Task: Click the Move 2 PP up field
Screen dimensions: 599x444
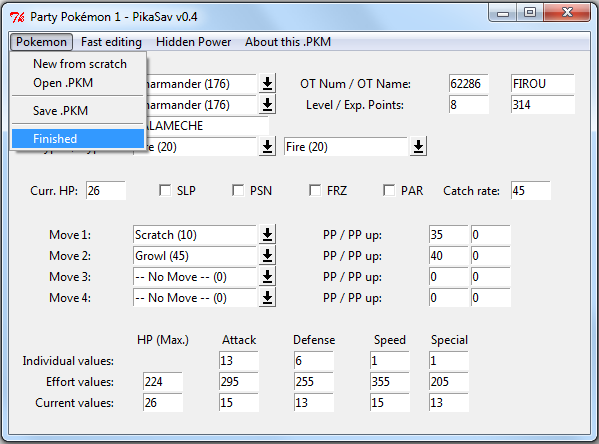Action: [491, 256]
